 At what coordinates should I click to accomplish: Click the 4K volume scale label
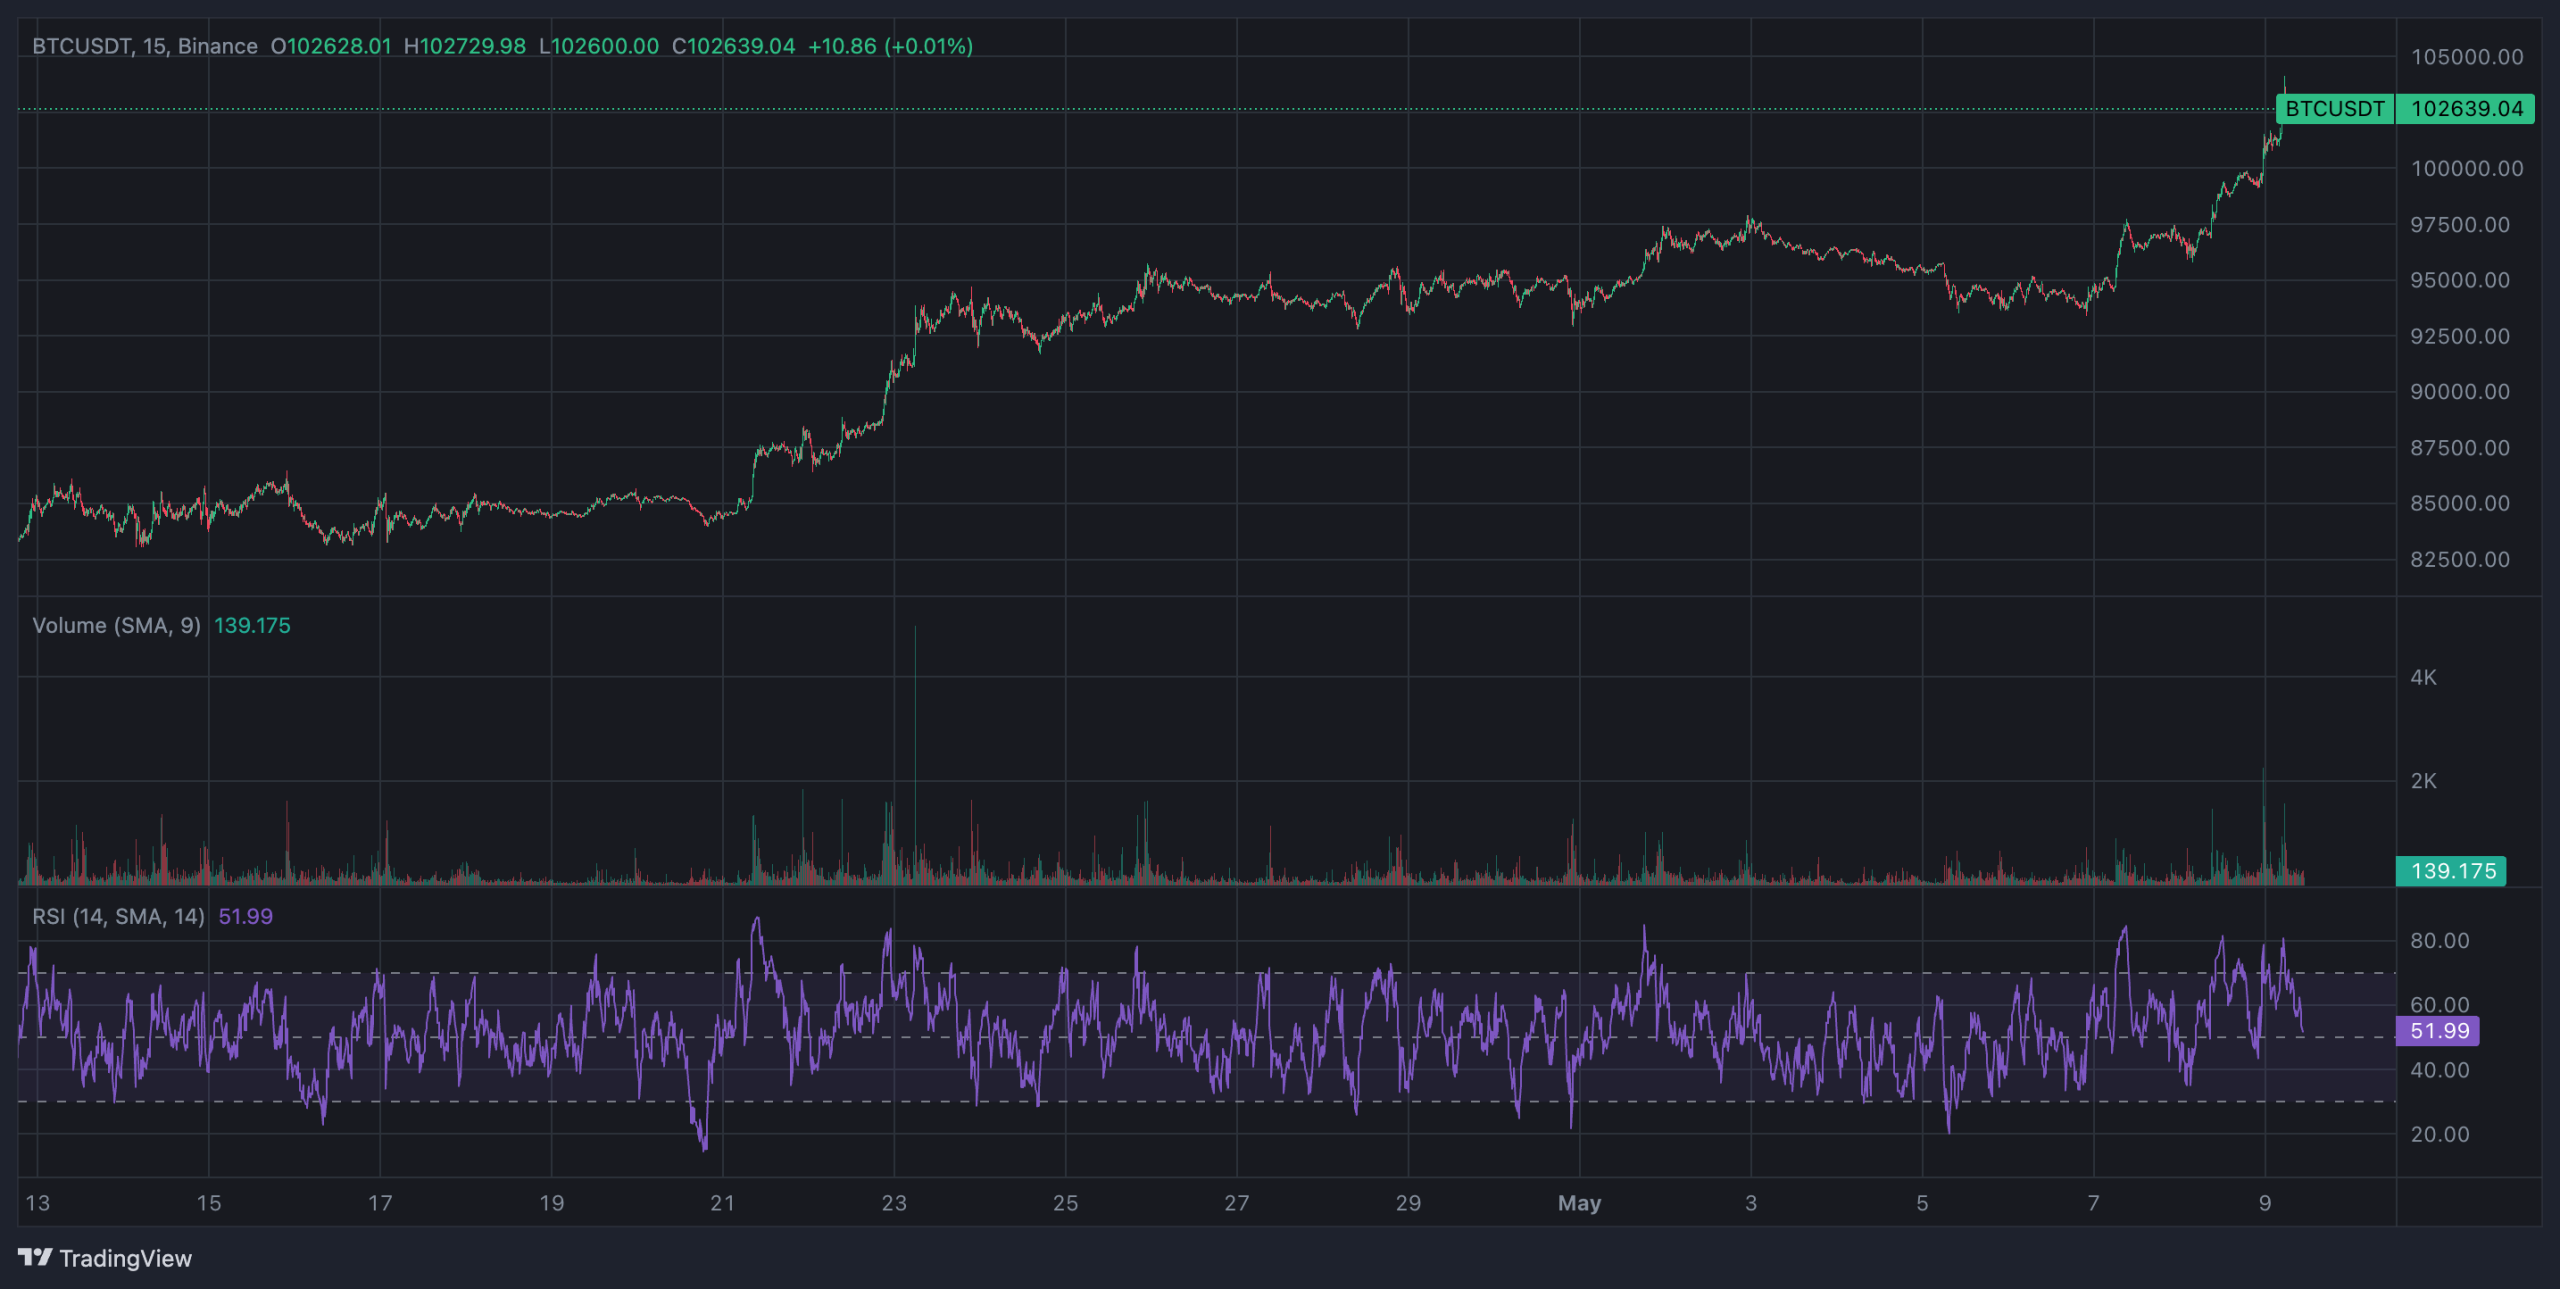(x=2423, y=677)
